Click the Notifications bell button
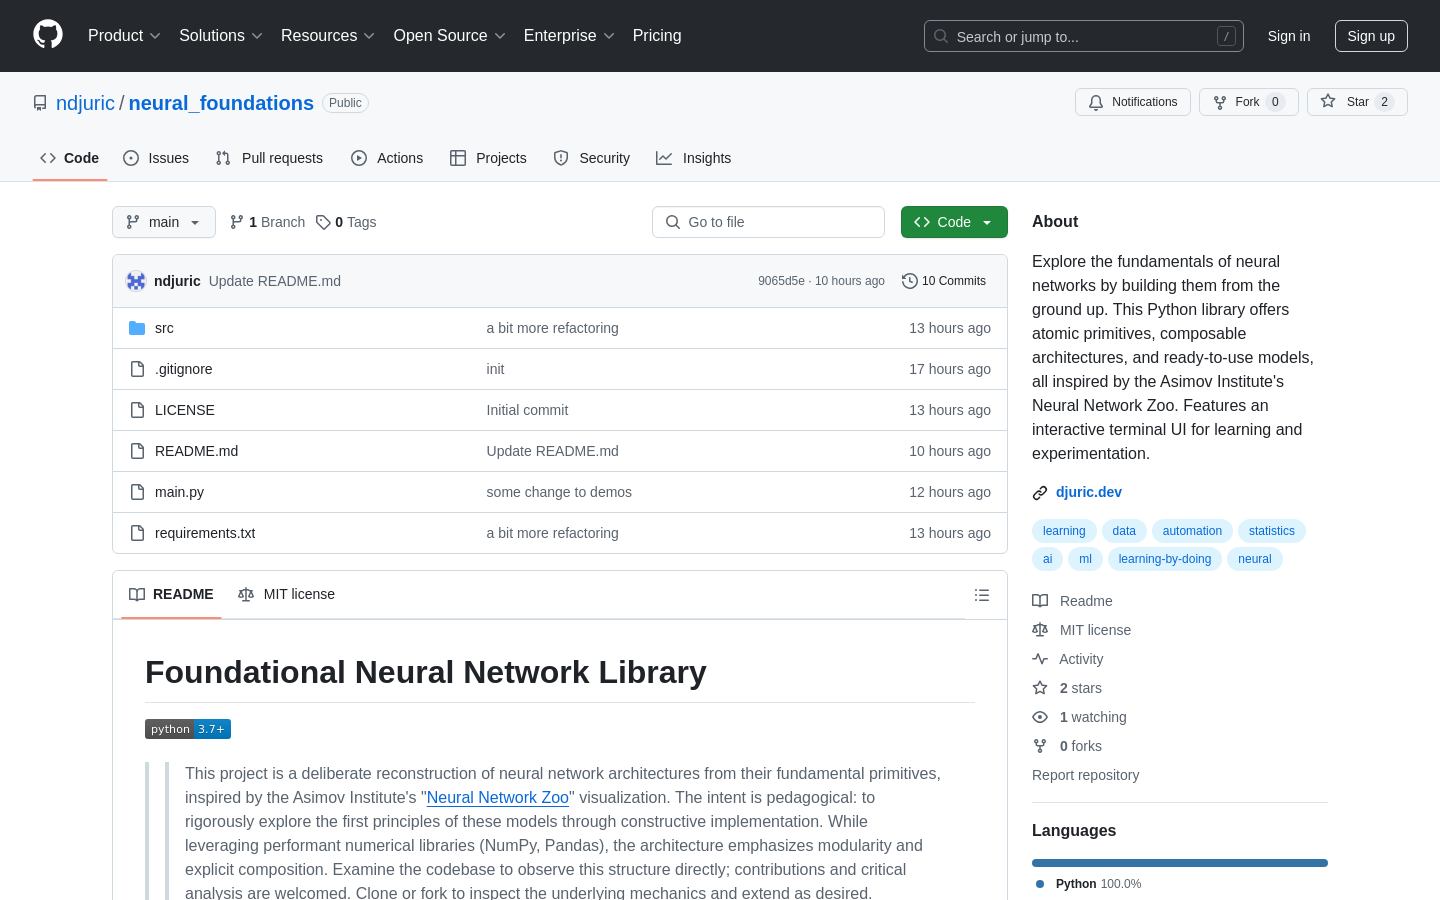Image resolution: width=1440 pixels, height=900 pixels. pos(1133,102)
